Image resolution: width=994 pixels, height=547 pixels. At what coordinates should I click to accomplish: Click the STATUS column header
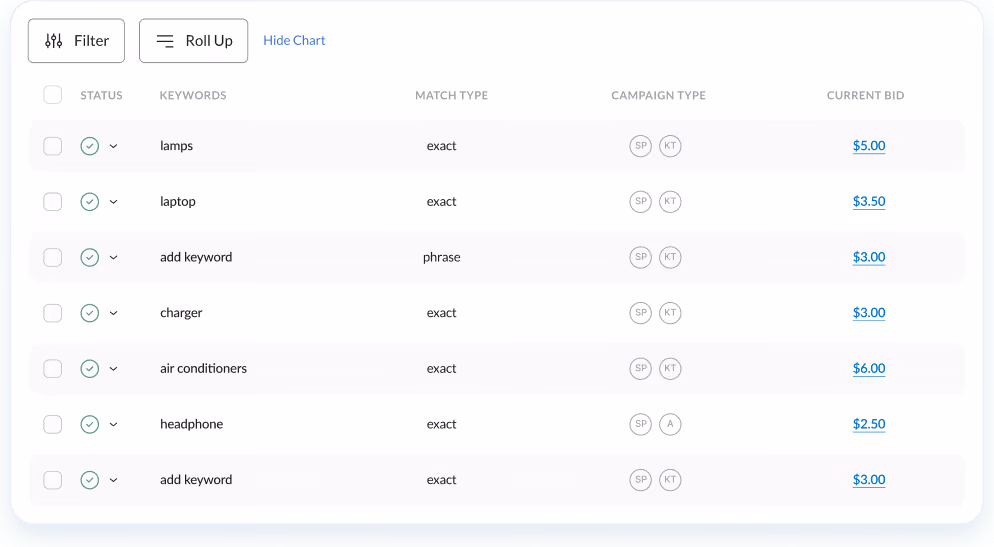[101, 96]
